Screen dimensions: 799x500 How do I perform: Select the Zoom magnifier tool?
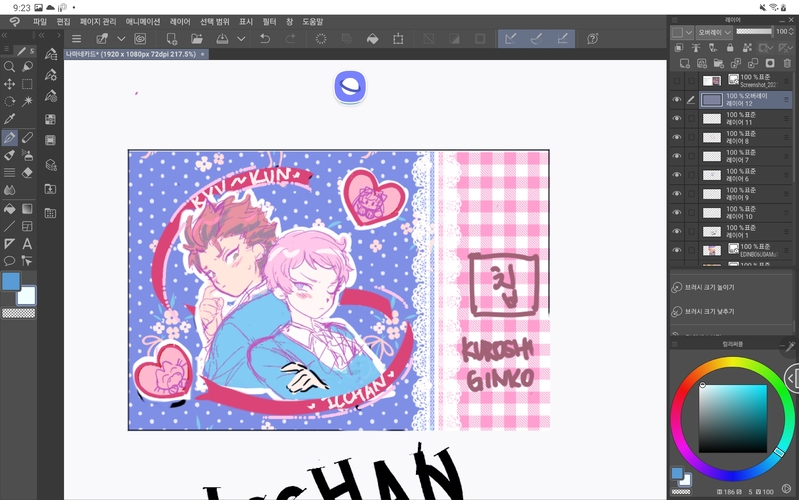(9, 66)
